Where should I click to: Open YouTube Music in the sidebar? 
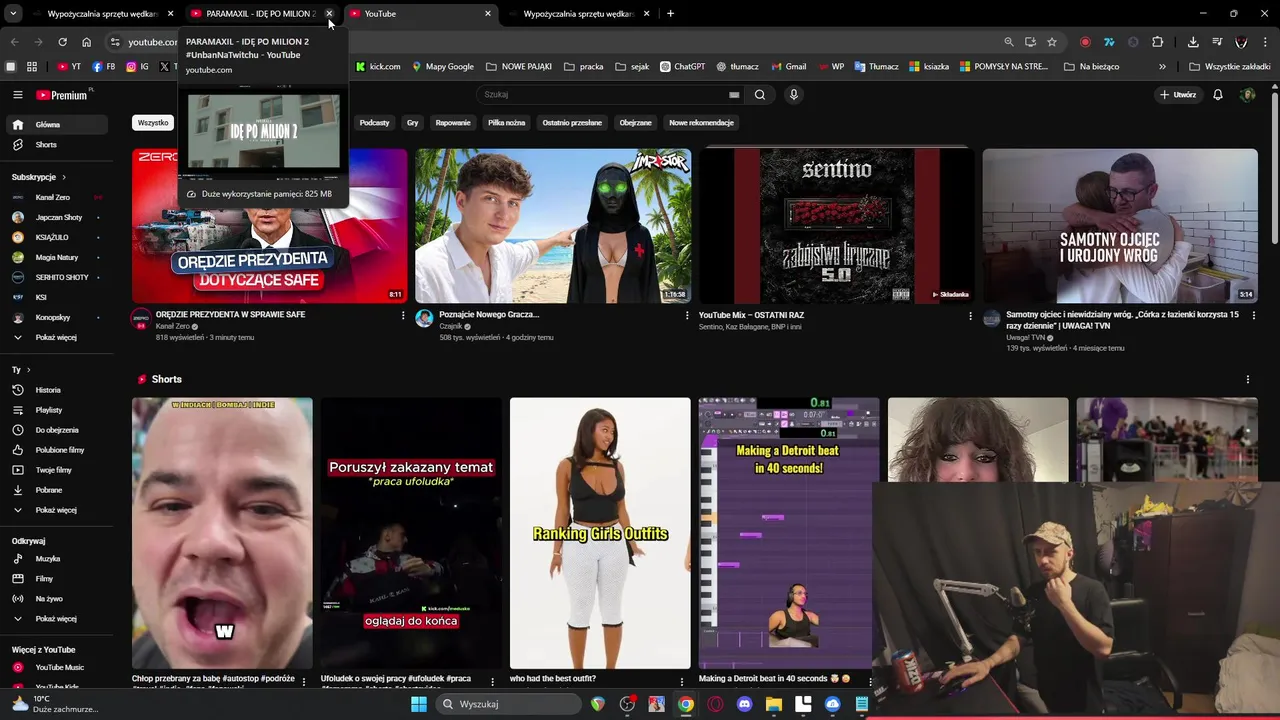pyautogui.click(x=55, y=668)
